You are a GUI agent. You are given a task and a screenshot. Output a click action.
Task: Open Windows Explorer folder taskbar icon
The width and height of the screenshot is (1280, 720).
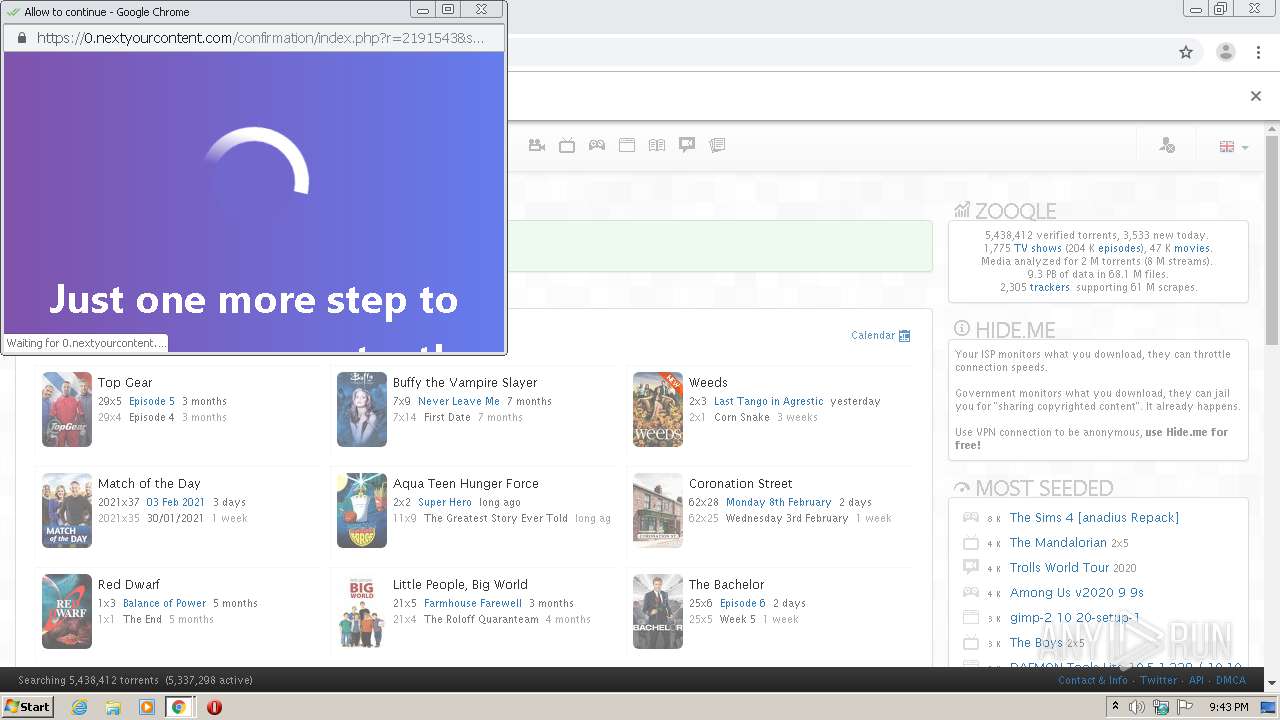[113, 707]
